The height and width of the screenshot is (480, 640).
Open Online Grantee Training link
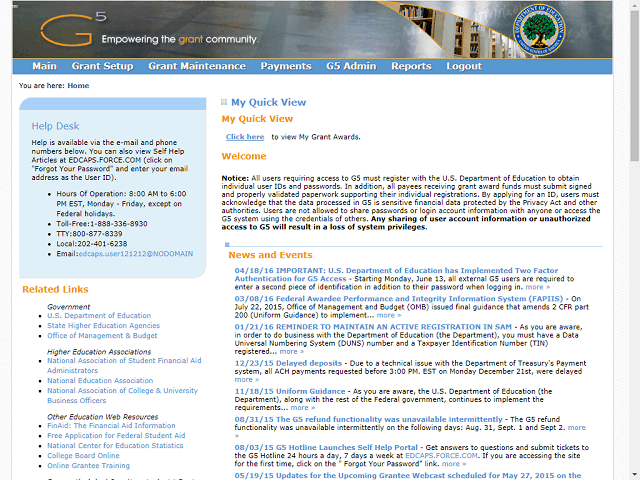(88, 465)
